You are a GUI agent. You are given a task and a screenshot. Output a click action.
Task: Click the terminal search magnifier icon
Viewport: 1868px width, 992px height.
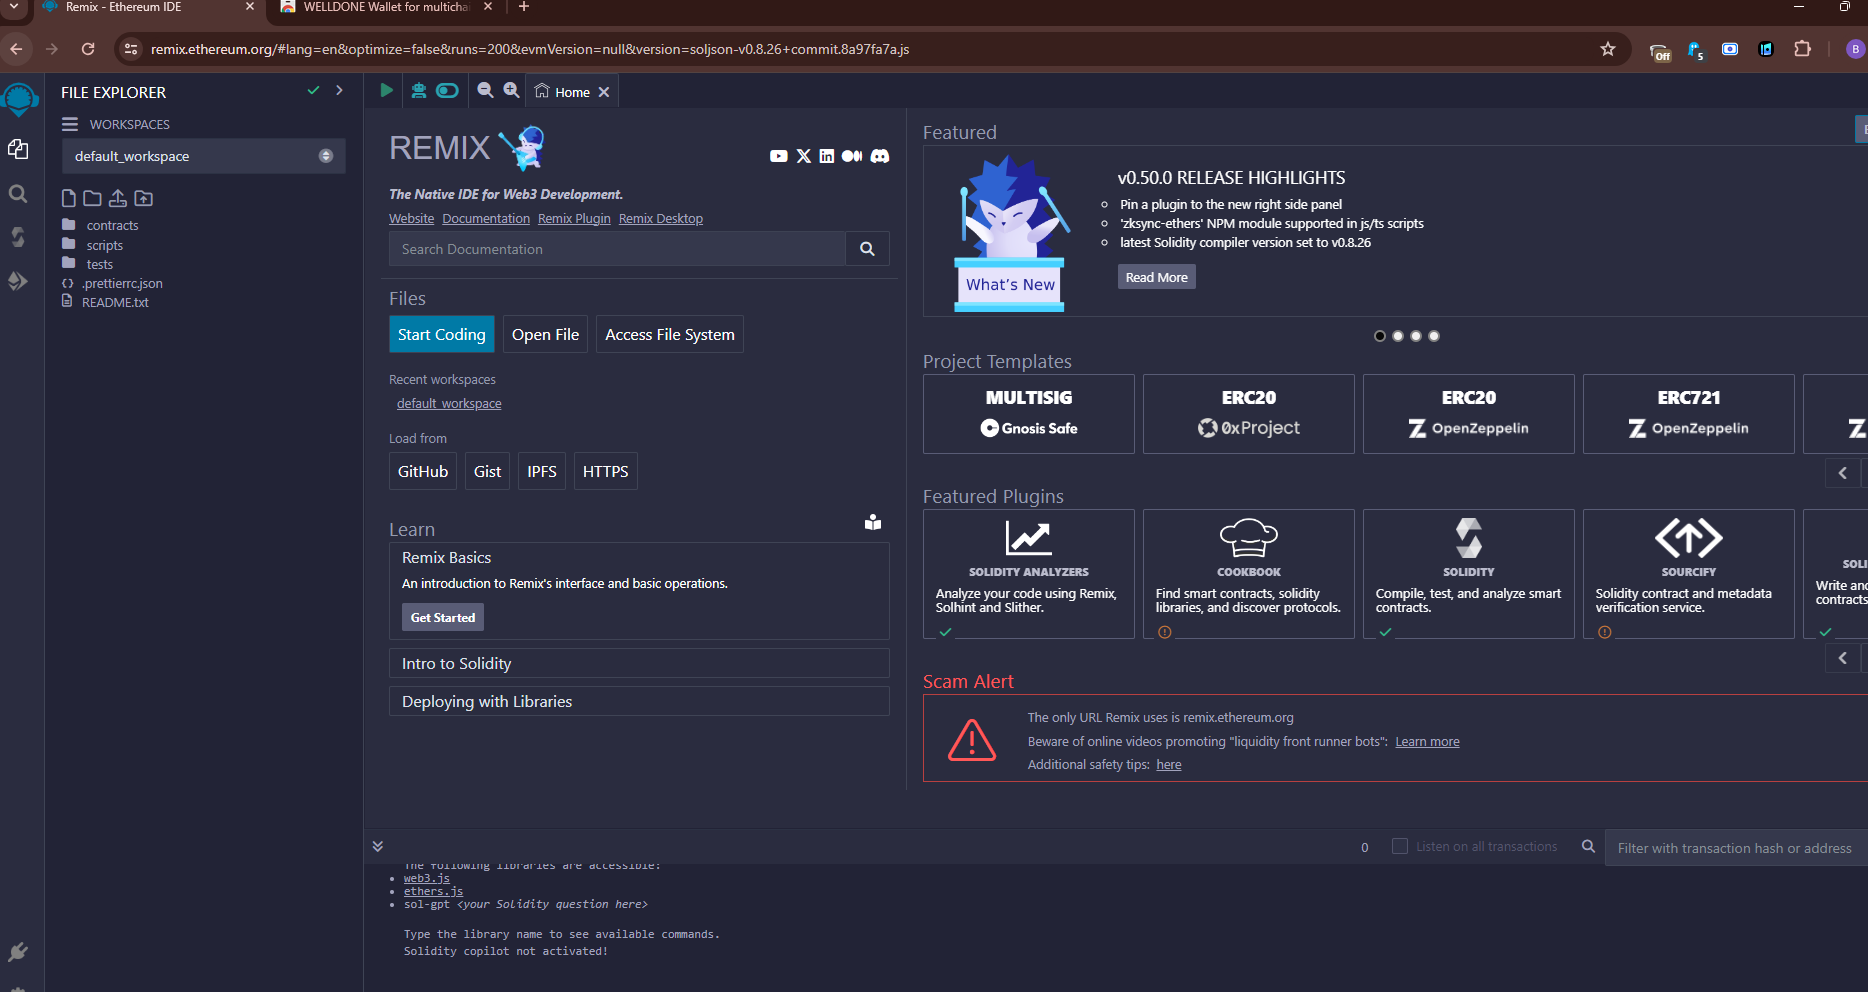point(1588,847)
